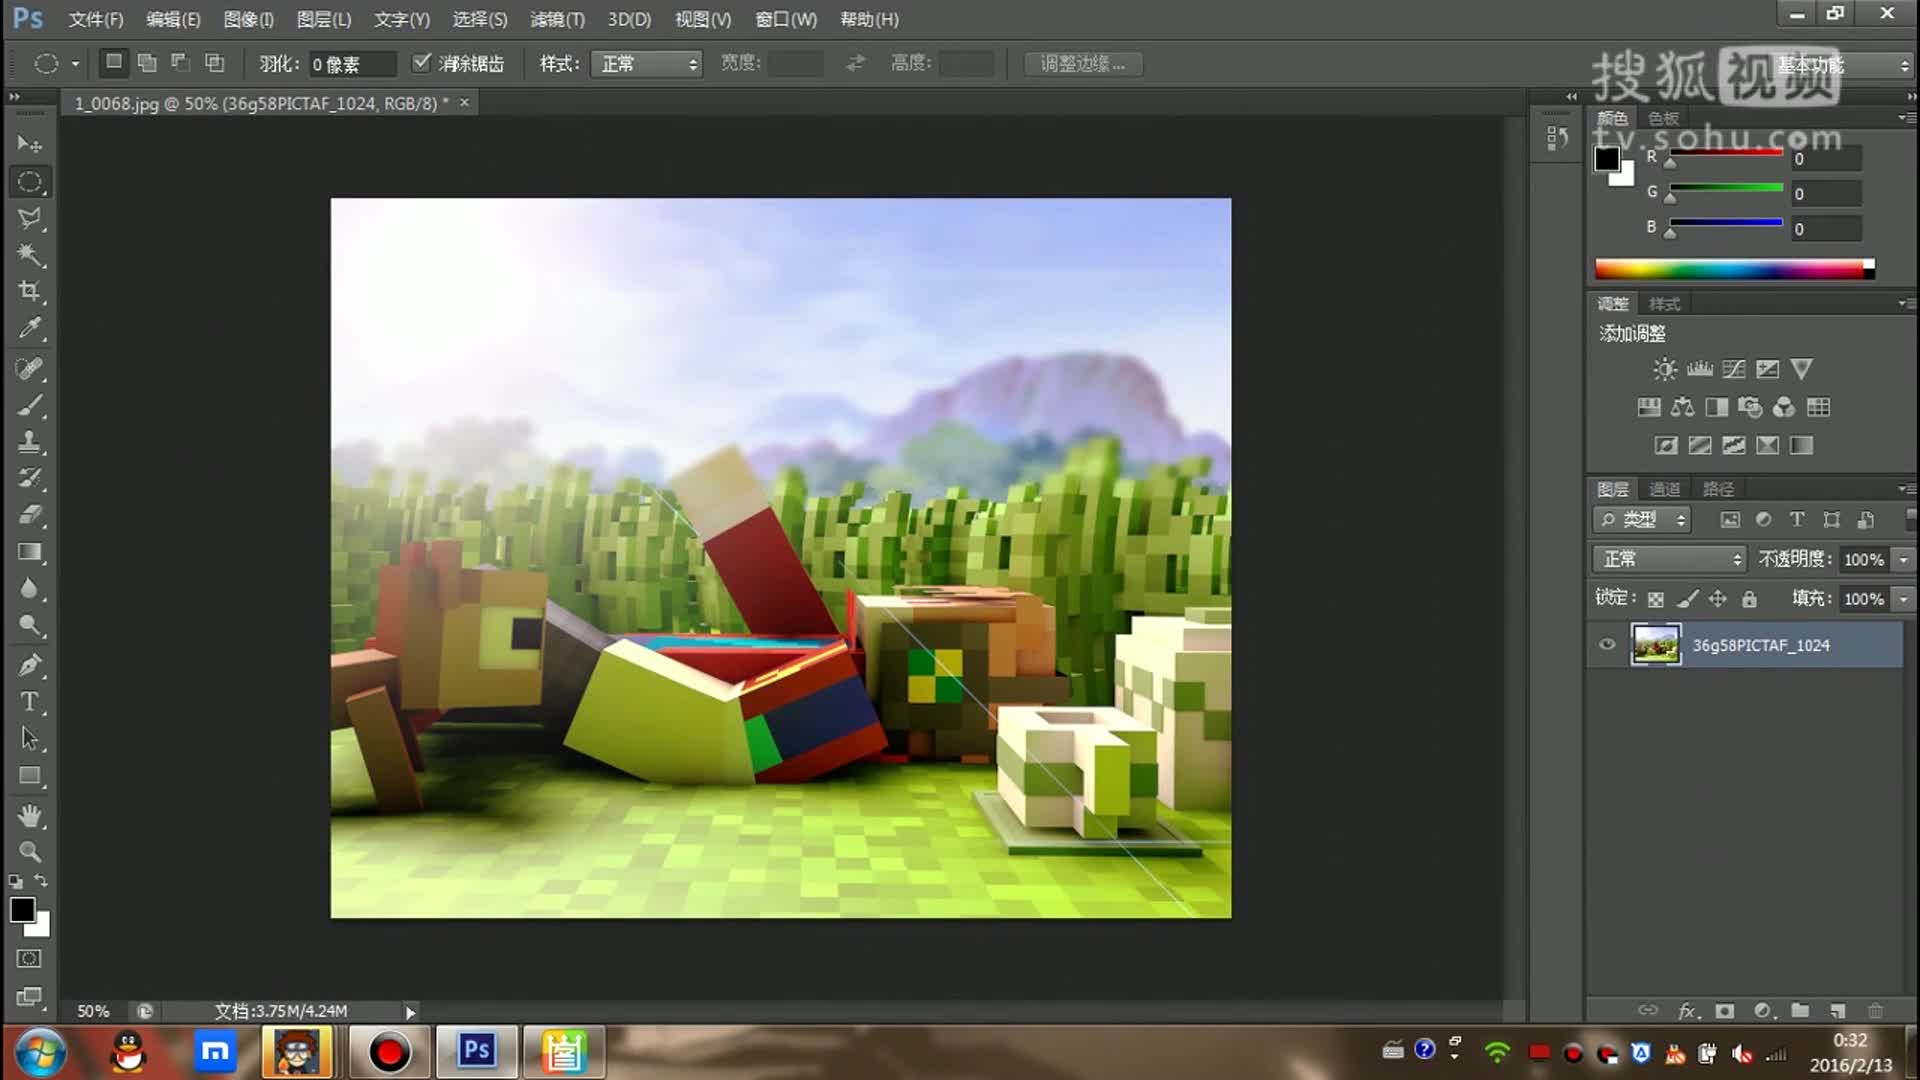Create a new group folder in layers panel
The width and height of the screenshot is (1920, 1080).
[1800, 1010]
